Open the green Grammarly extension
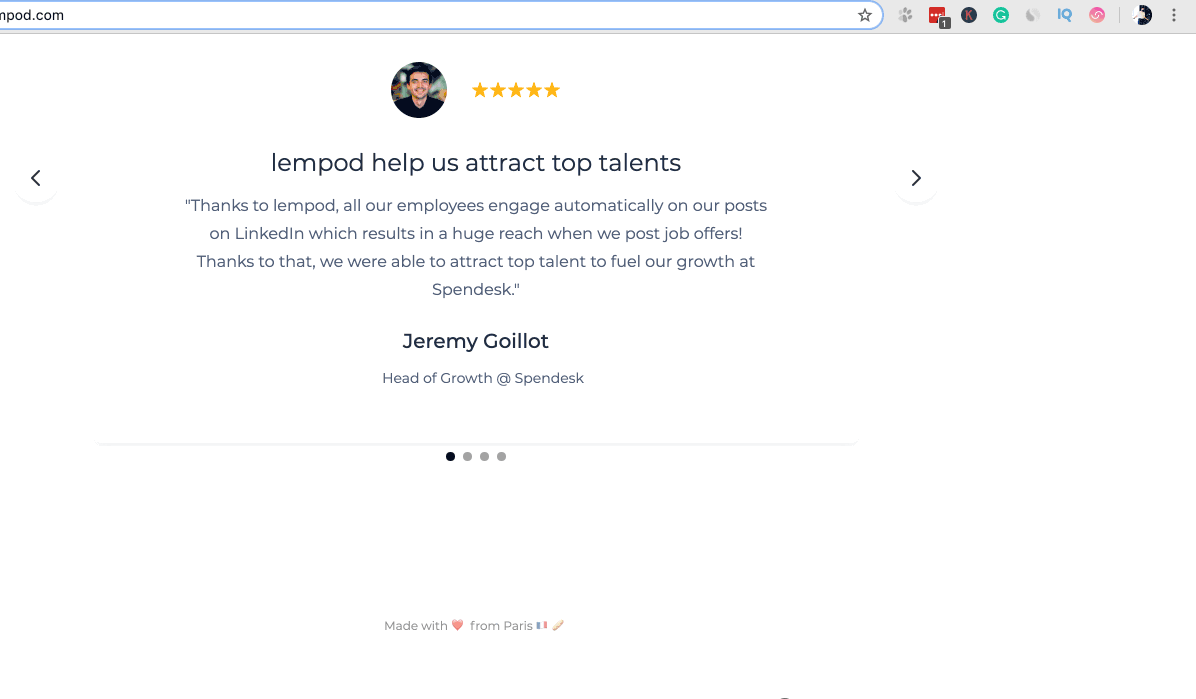The image size is (1196, 699). point(1001,15)
